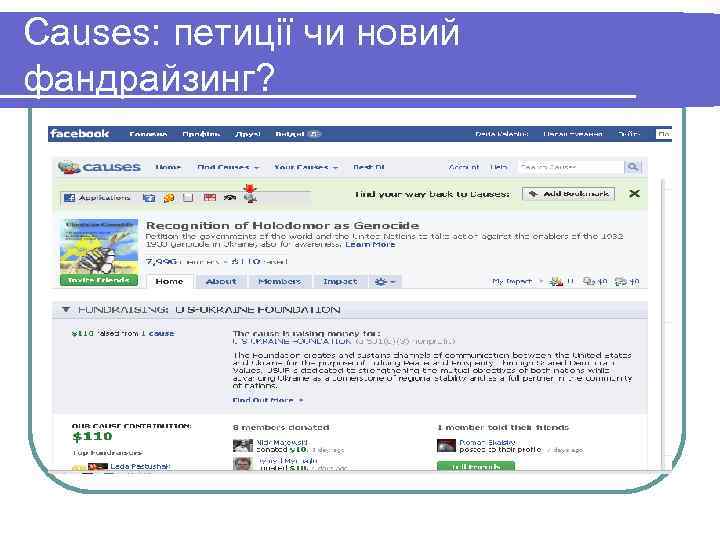
Task: Click the Home link in Causes navigation
Action: point(168,168)
